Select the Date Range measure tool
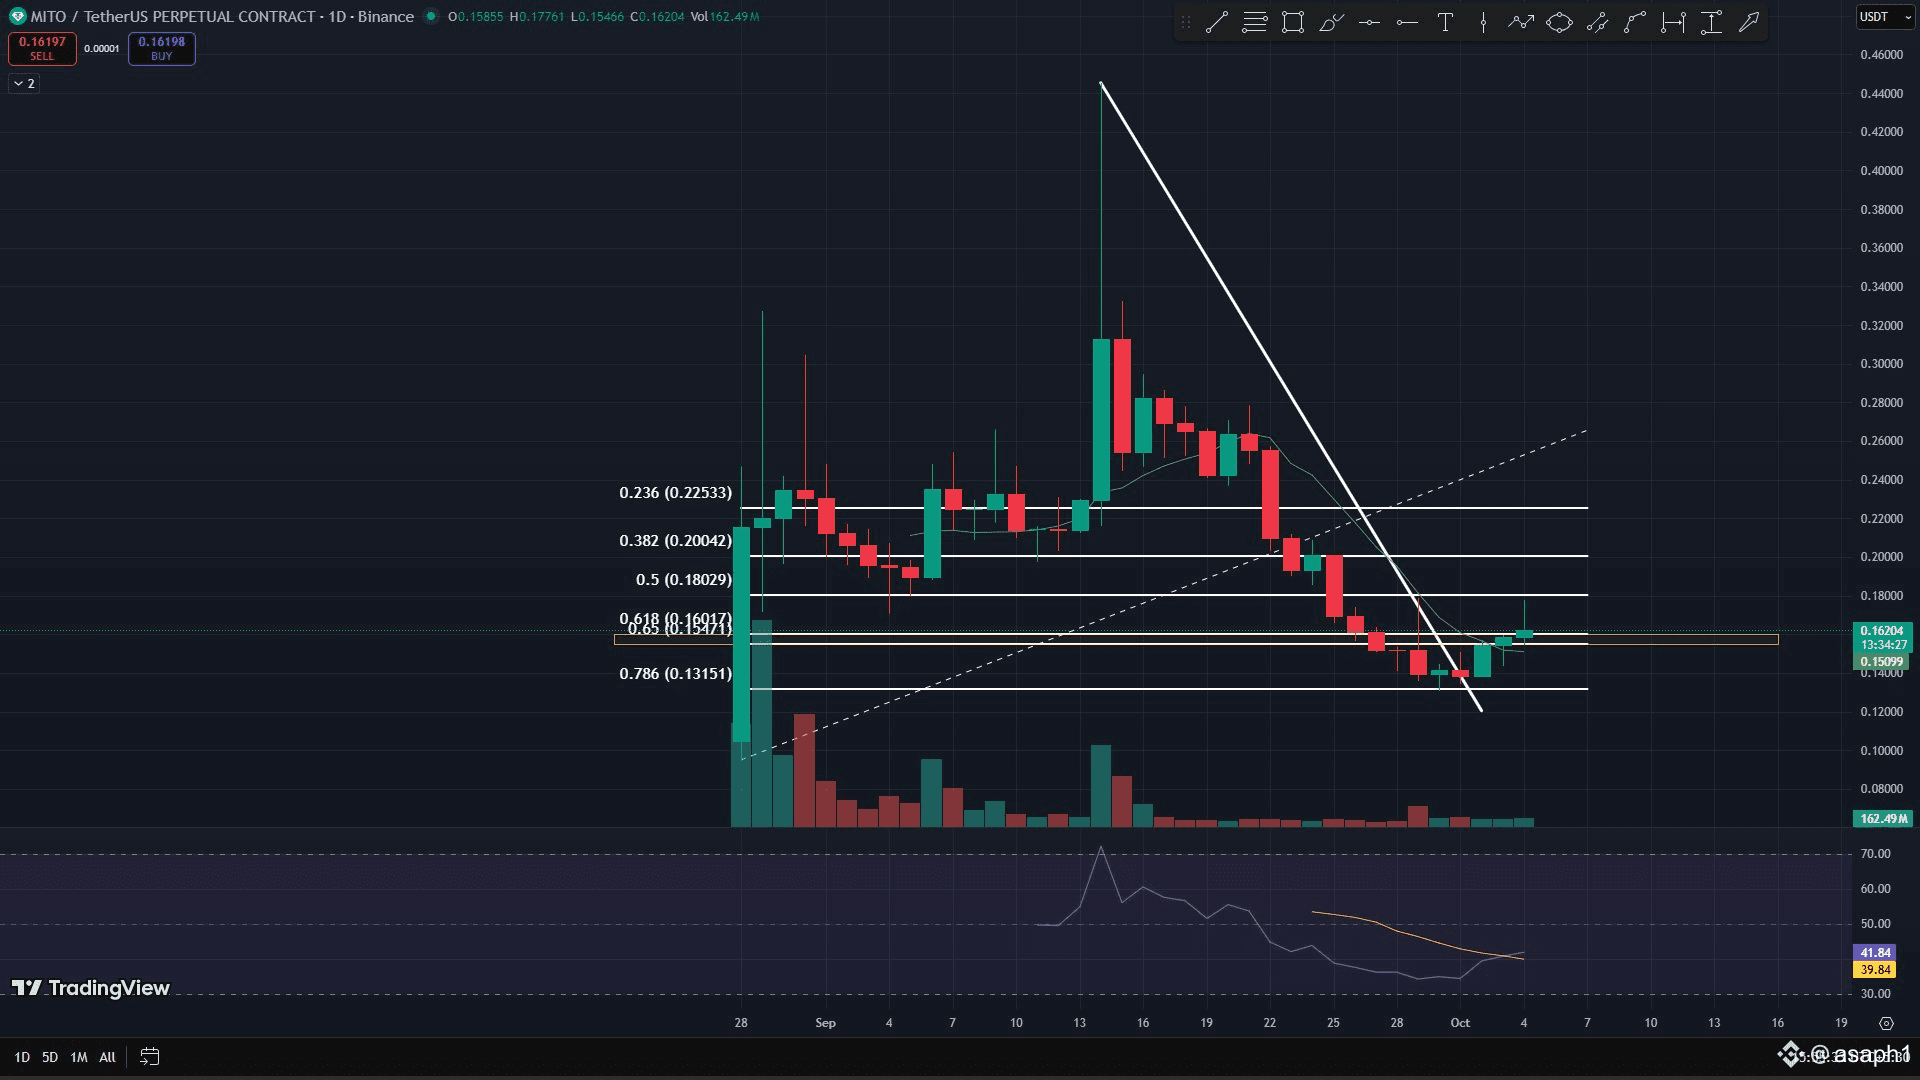The image size is (1920, 1080). coord(1673,22)
